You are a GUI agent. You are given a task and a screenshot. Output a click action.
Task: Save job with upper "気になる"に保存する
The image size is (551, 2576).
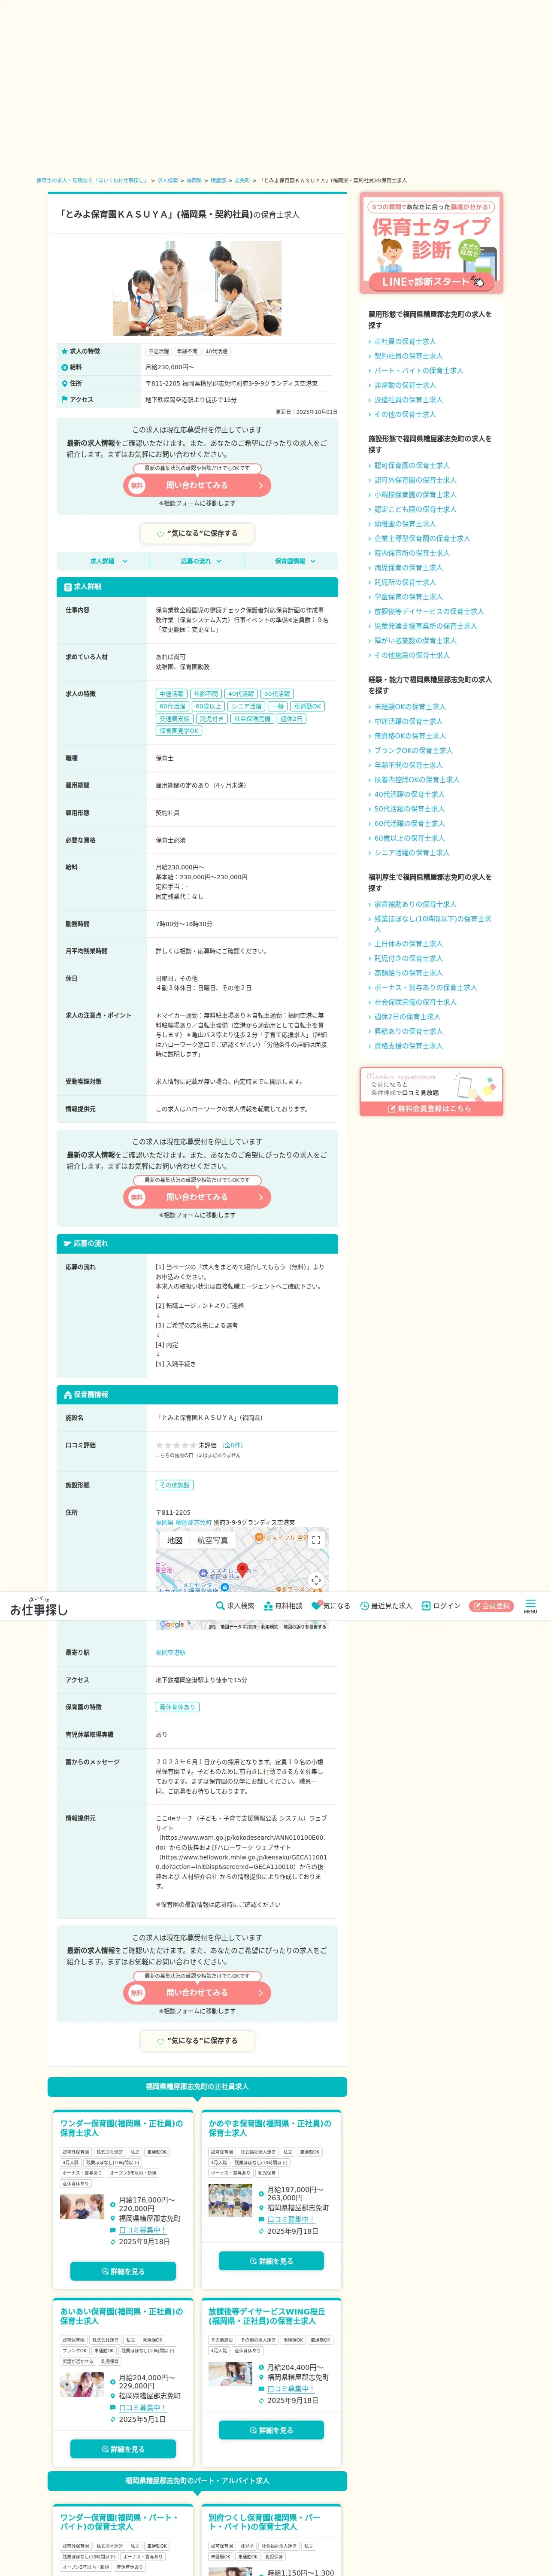[x=197, y=533]
